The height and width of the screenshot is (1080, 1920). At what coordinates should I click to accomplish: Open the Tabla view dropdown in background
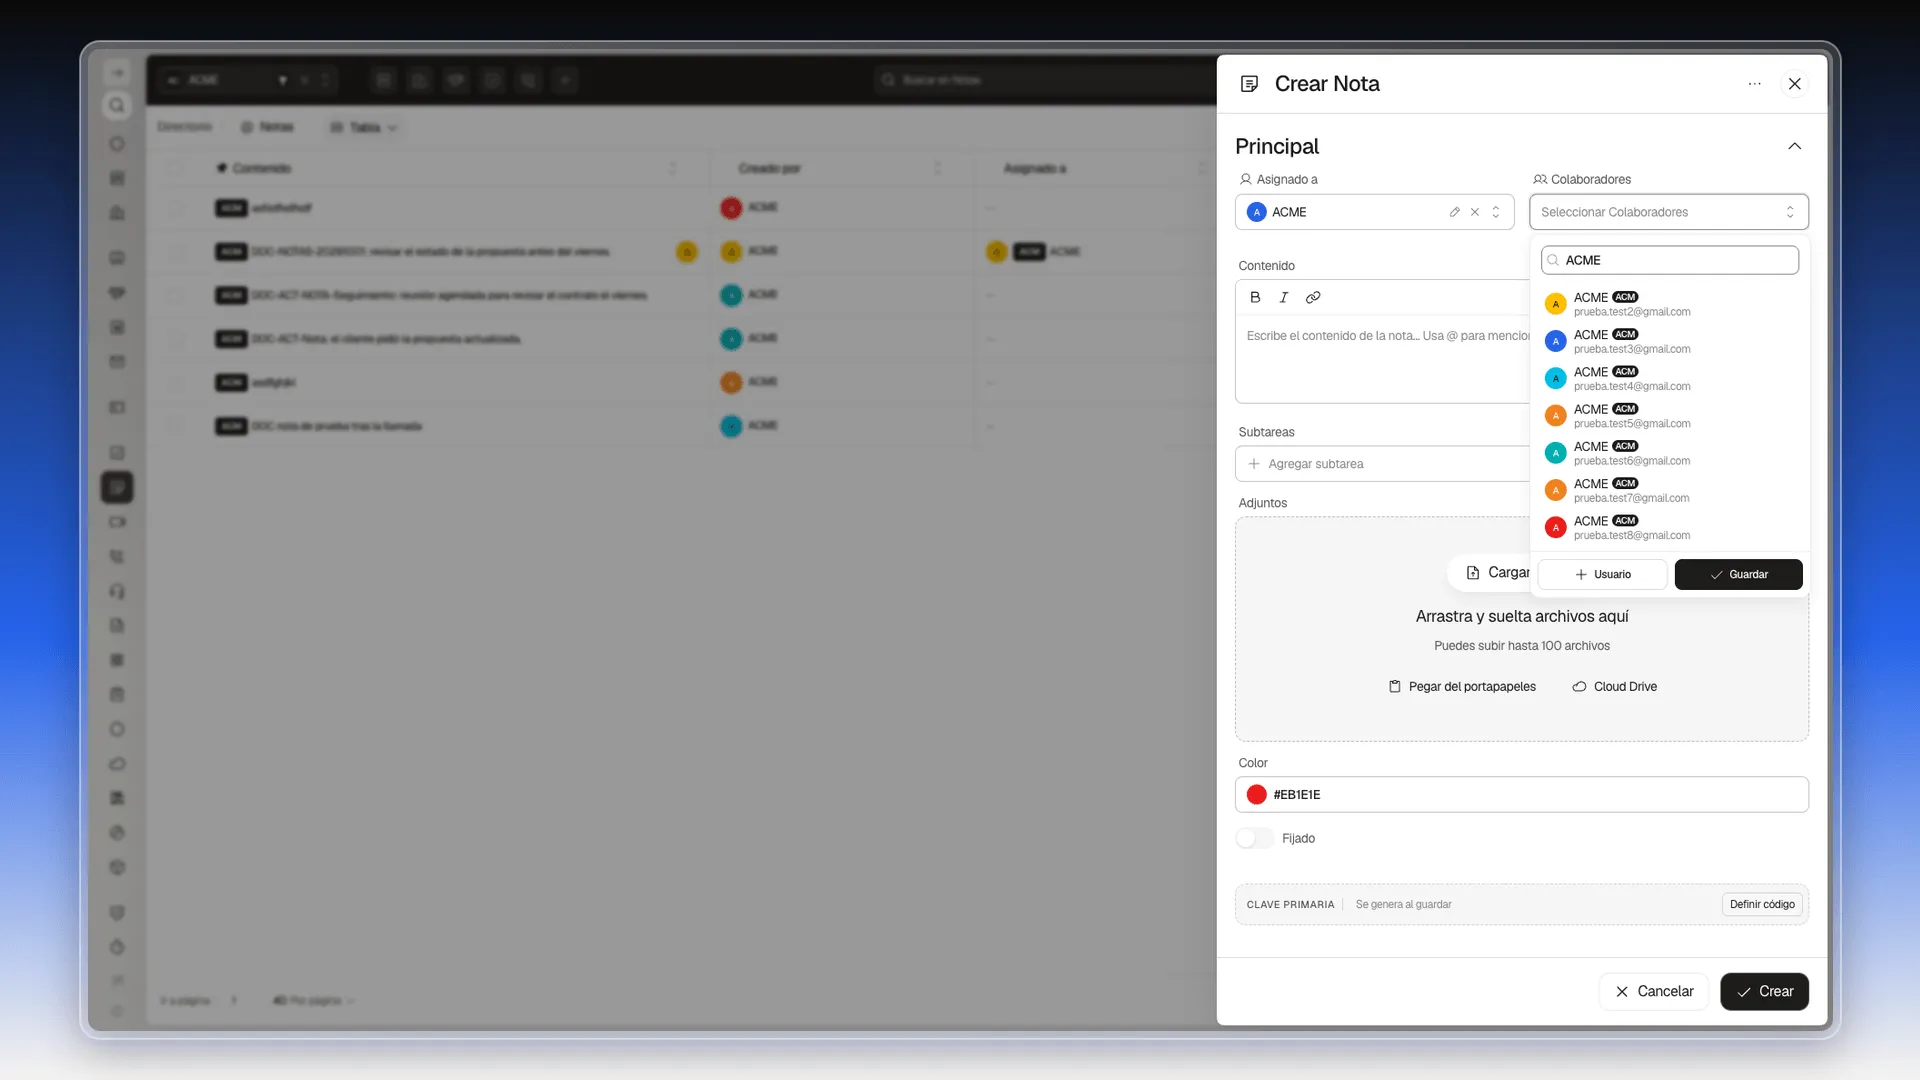tap(364, 127)
